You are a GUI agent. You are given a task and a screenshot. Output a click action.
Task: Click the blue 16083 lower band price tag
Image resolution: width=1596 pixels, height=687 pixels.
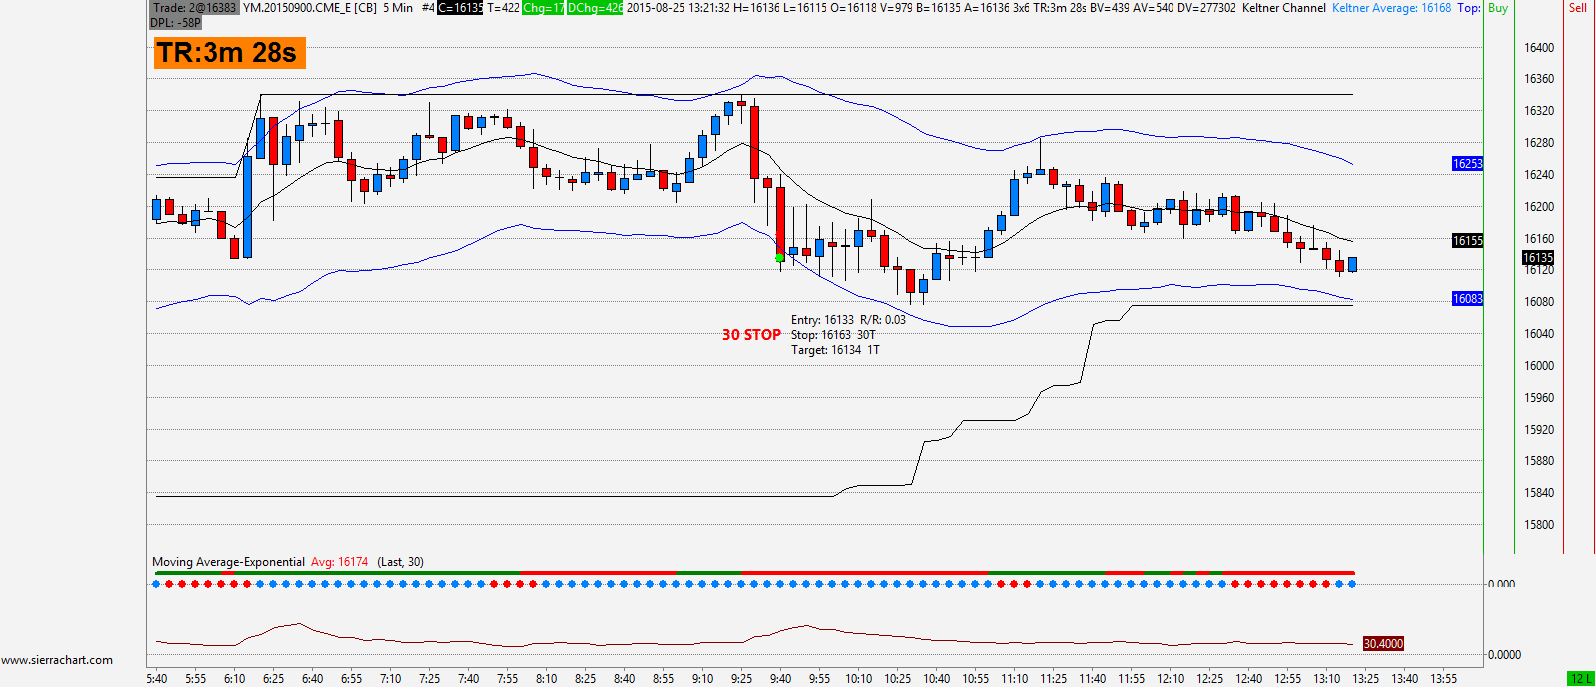point(1467,299)
